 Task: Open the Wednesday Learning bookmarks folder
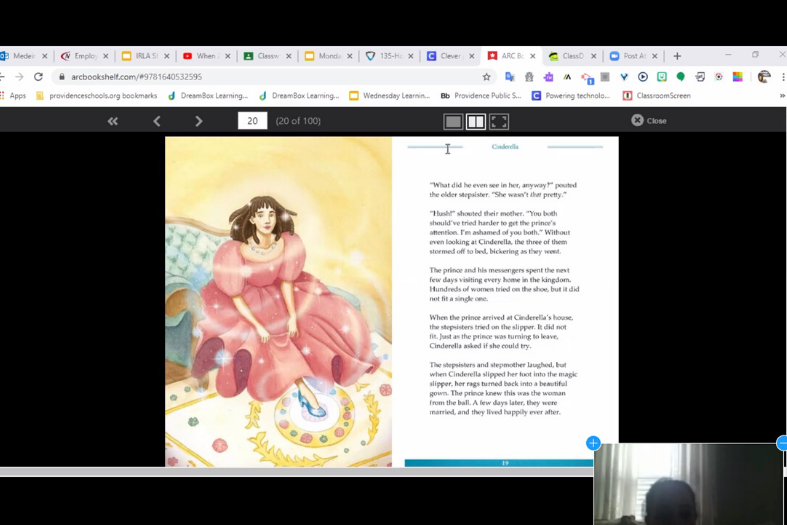[389, 96]
